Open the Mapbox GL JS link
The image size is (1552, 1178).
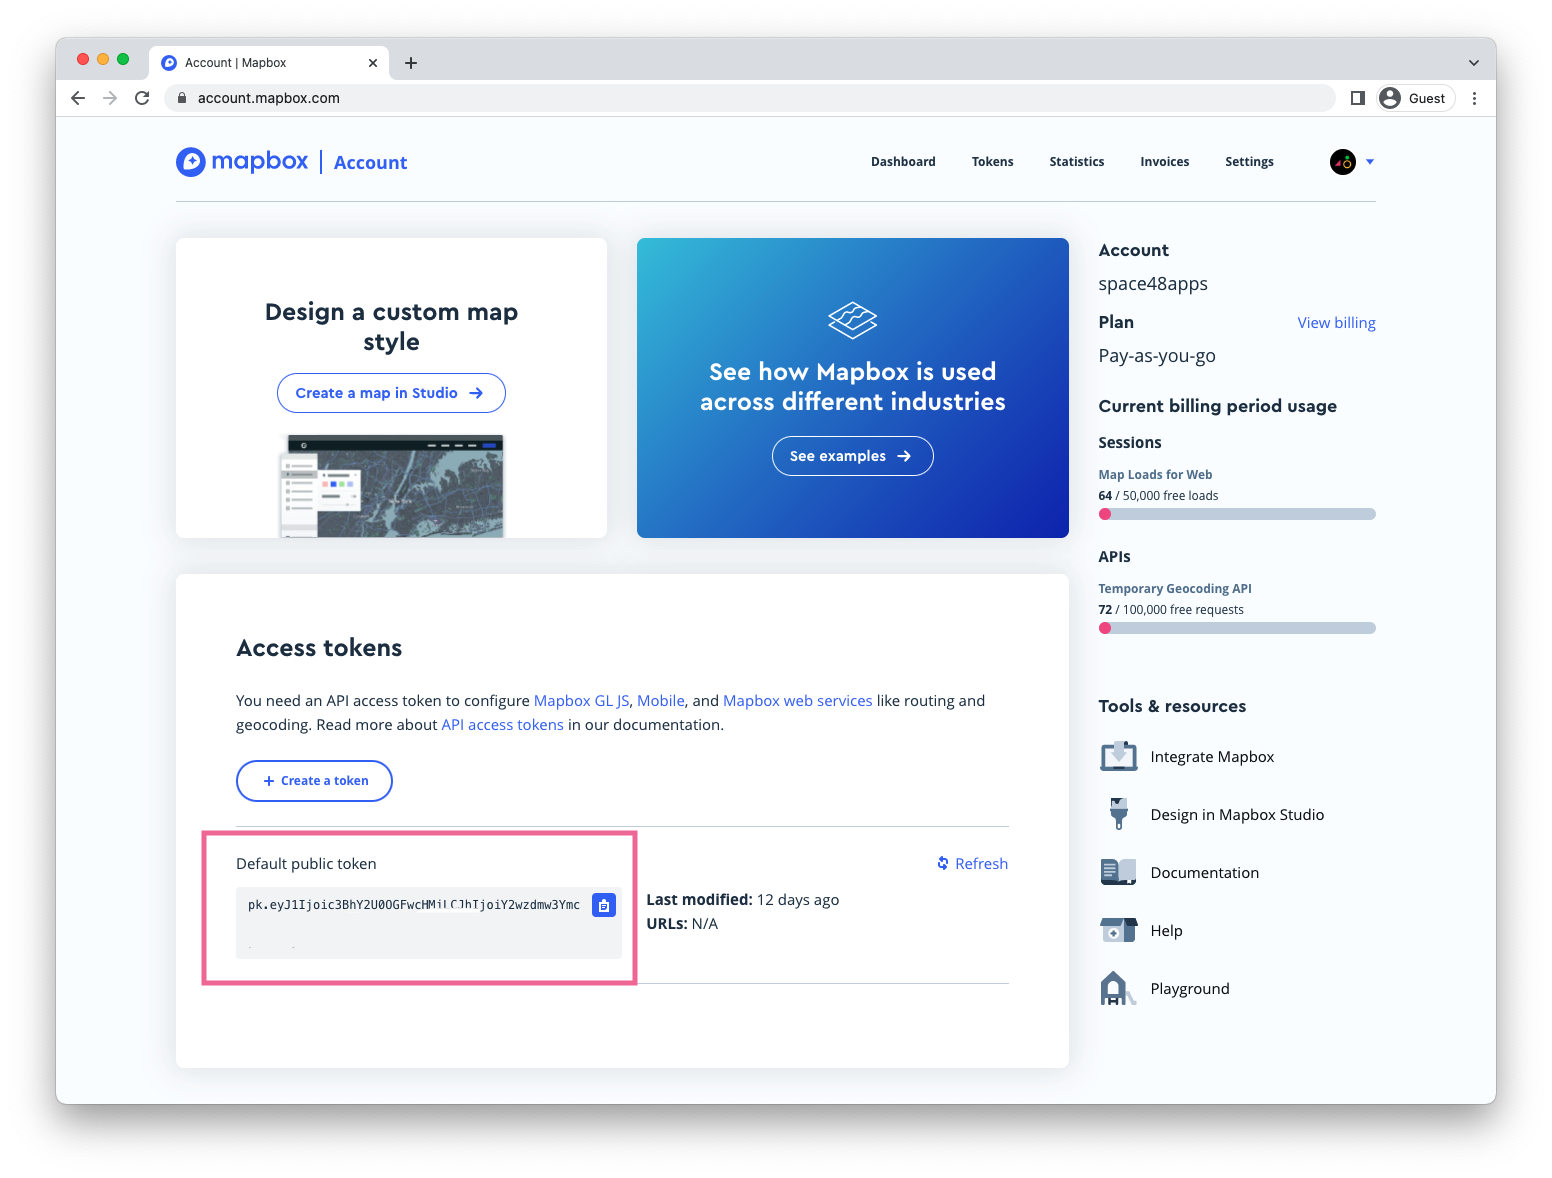click(582, 701)
